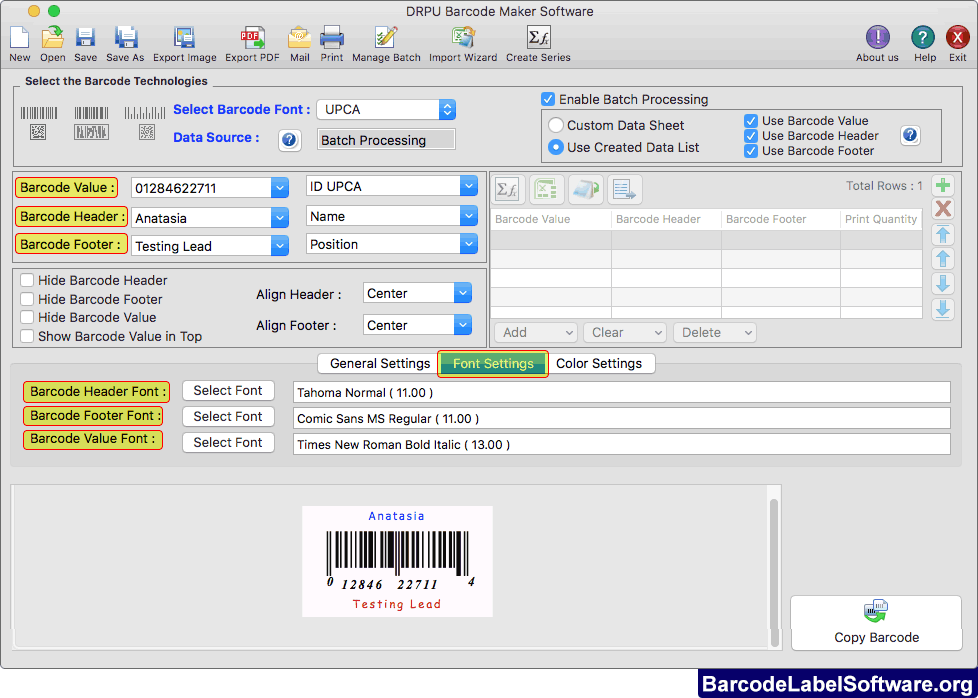Click Tahoma Normal font field
The image size is (978, 698).
click(x=621, y=392)
